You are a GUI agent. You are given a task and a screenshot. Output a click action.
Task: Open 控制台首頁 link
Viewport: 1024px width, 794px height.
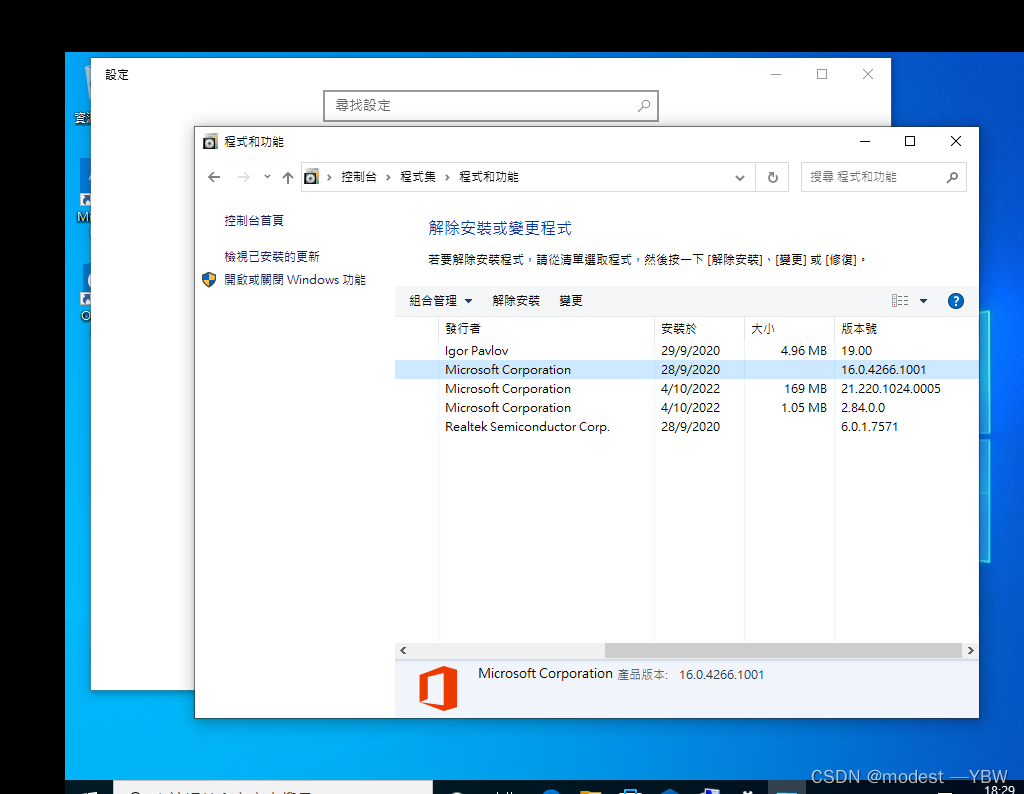tap(254, 221)
